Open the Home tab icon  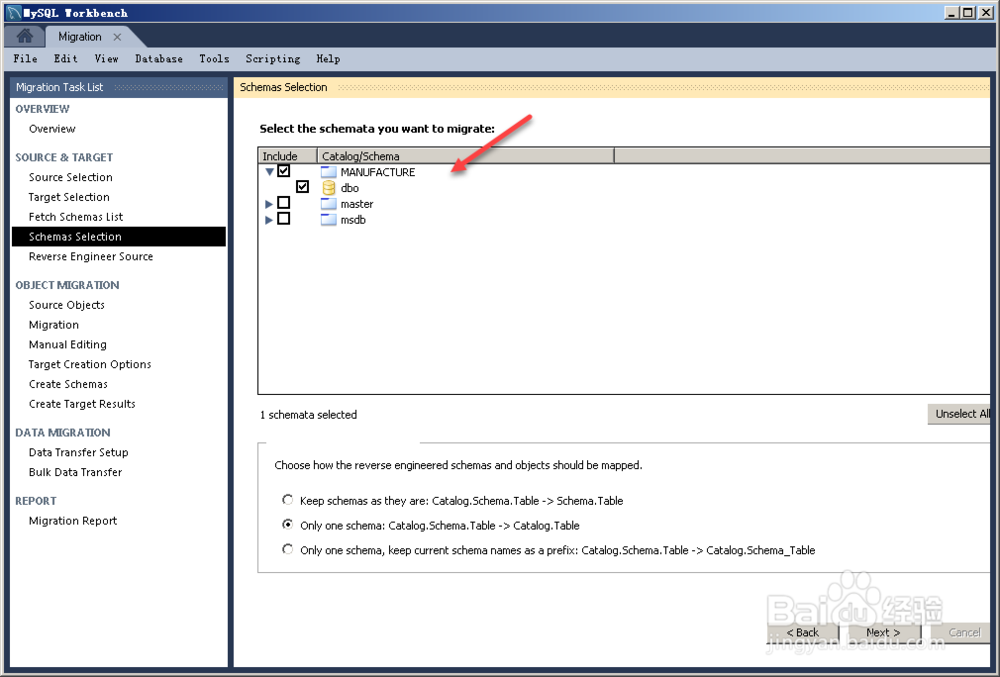coord(25,36)
